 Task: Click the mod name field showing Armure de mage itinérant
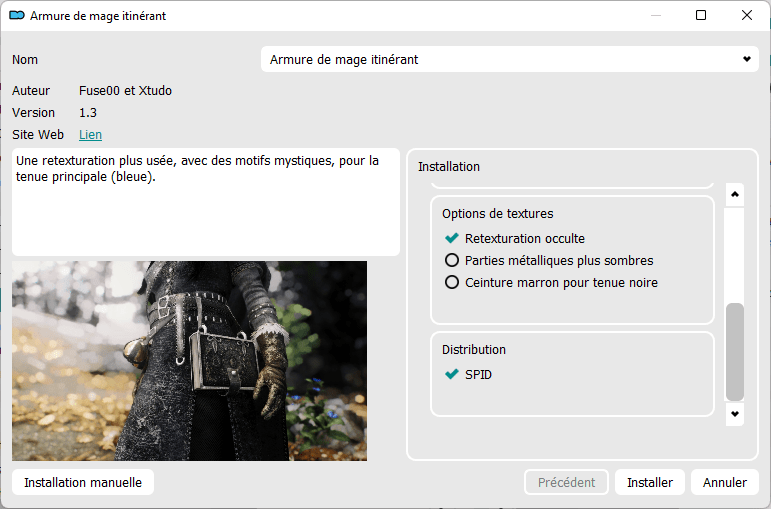[x=500, y=60]
